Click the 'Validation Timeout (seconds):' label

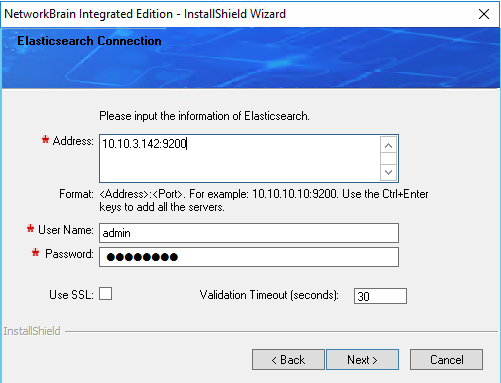click(x=269, y=295)
